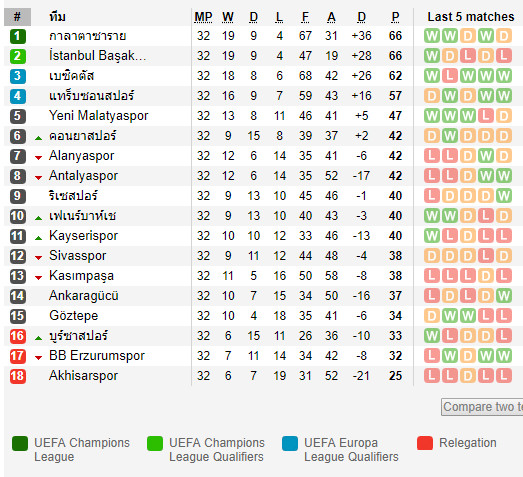The image size is (523, 477).
Task: Click first W result icon for Yeni Malatyaspor
Action: click(432, 116)
